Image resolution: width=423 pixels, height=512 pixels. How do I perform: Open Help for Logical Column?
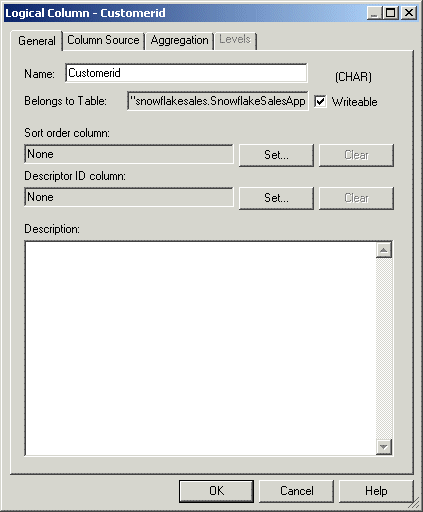pyautogui.click(x=376, y=491)
